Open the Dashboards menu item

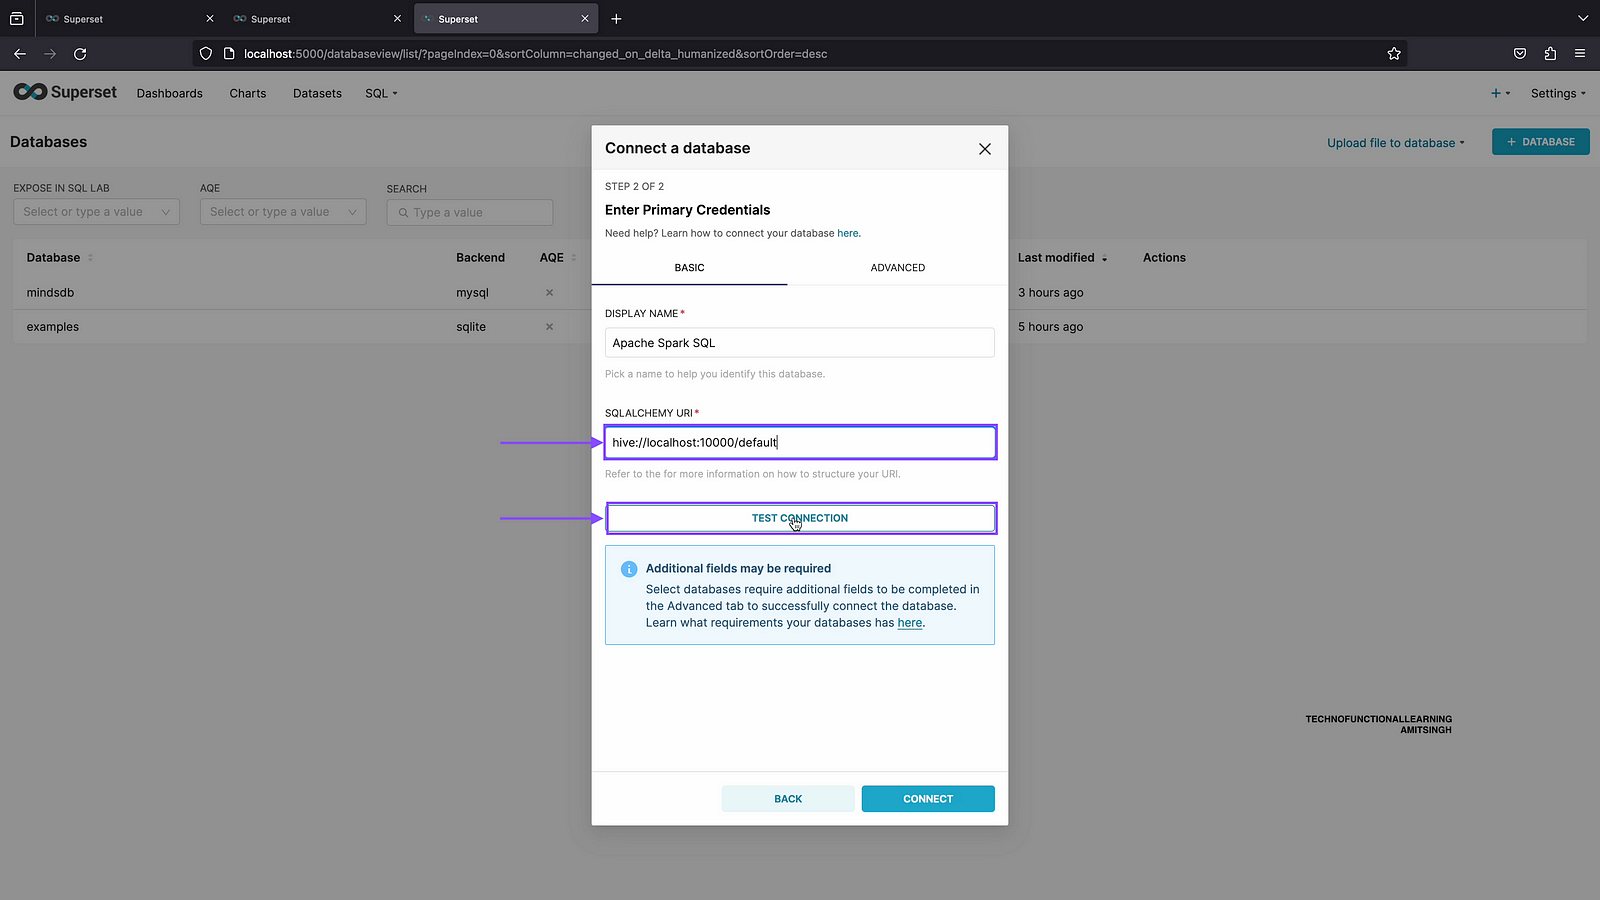pos(170,93)
